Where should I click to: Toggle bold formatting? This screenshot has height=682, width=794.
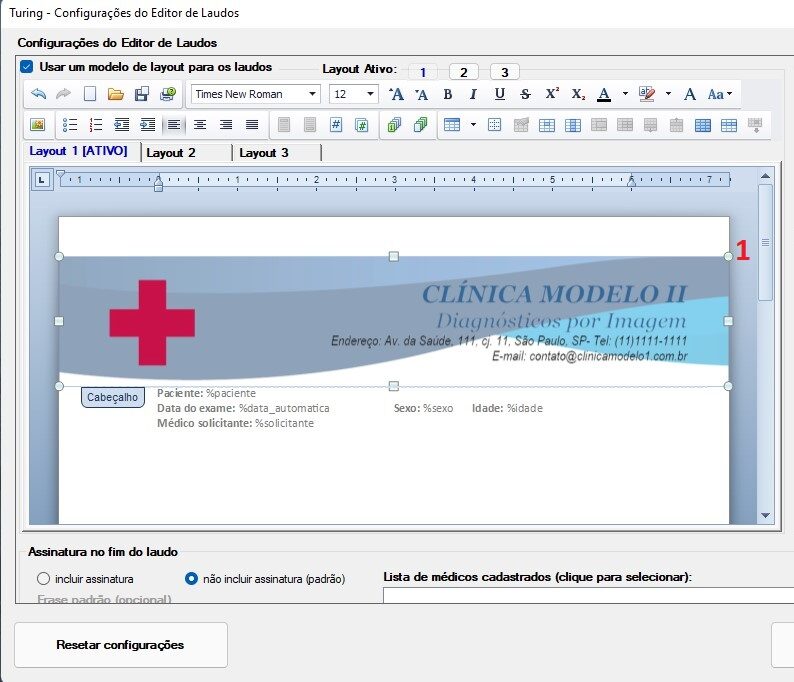coord(447,94)
